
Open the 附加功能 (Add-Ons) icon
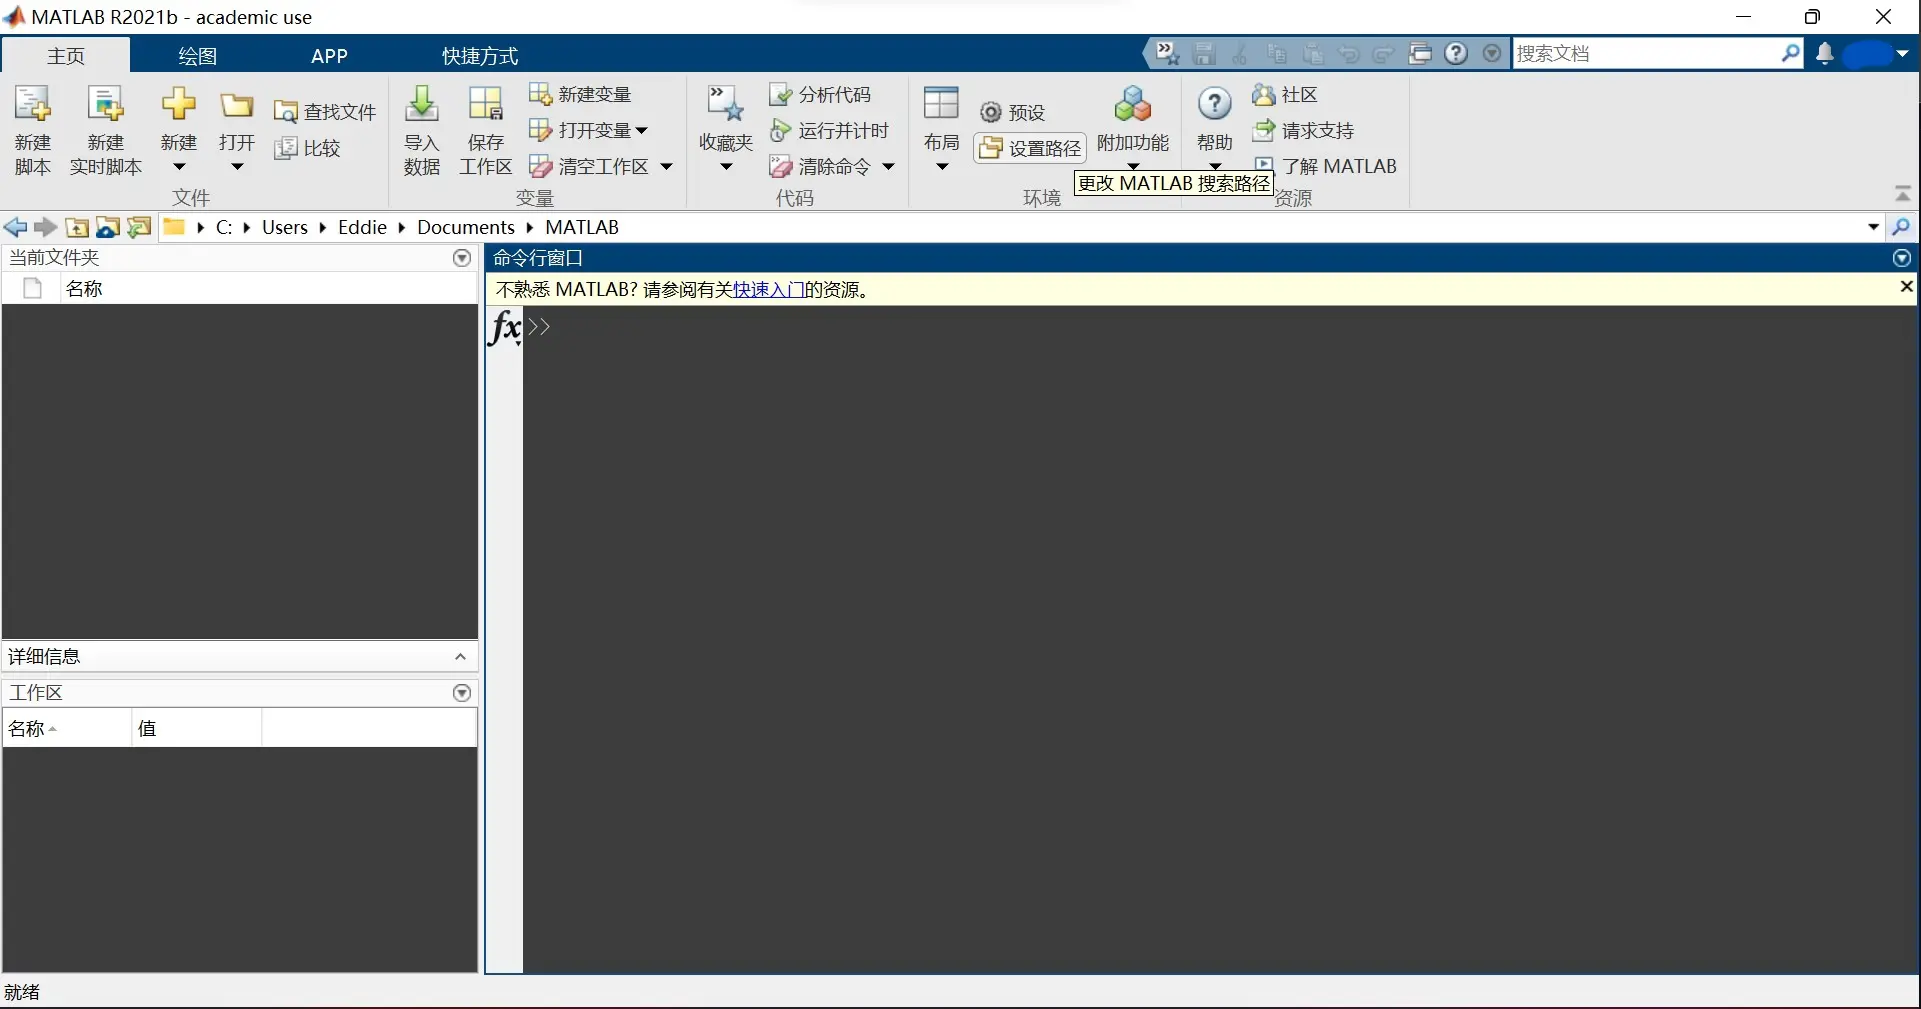[1132, 105]
